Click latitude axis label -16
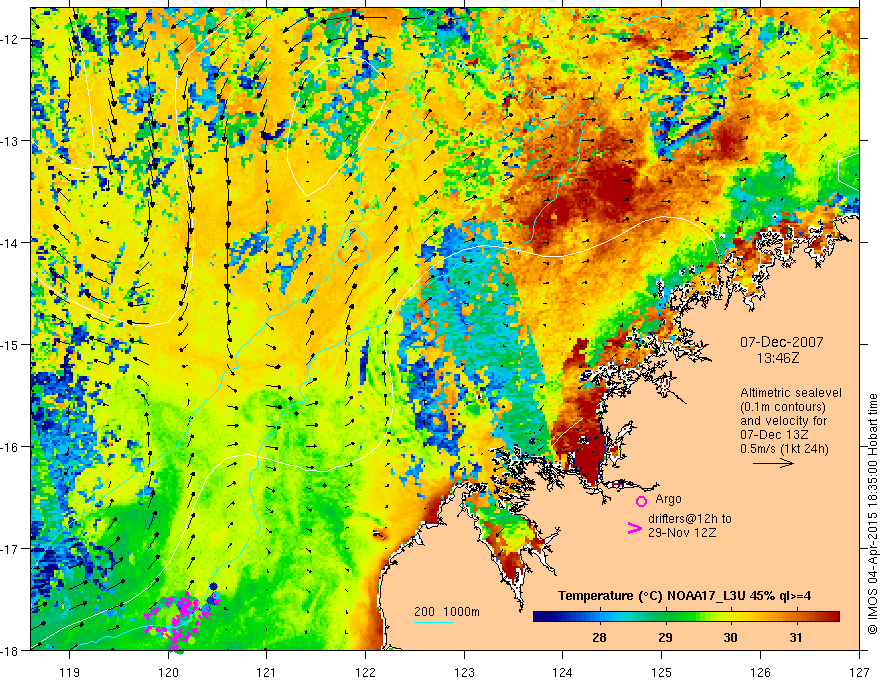880x680 pixels. click(x=11, y=447)
